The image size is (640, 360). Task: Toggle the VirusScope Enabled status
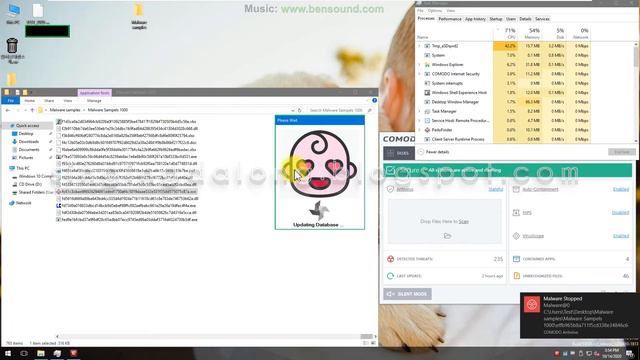pos(621,236)
